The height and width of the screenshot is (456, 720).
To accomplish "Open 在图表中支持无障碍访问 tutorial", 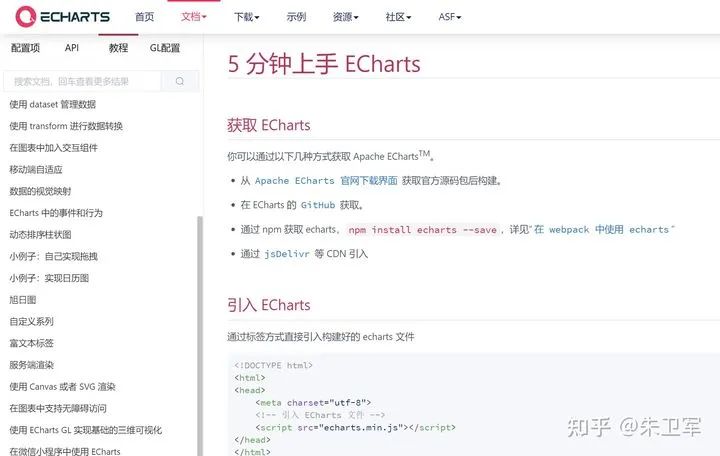I will pyautogui.click(x=58, y=408).
